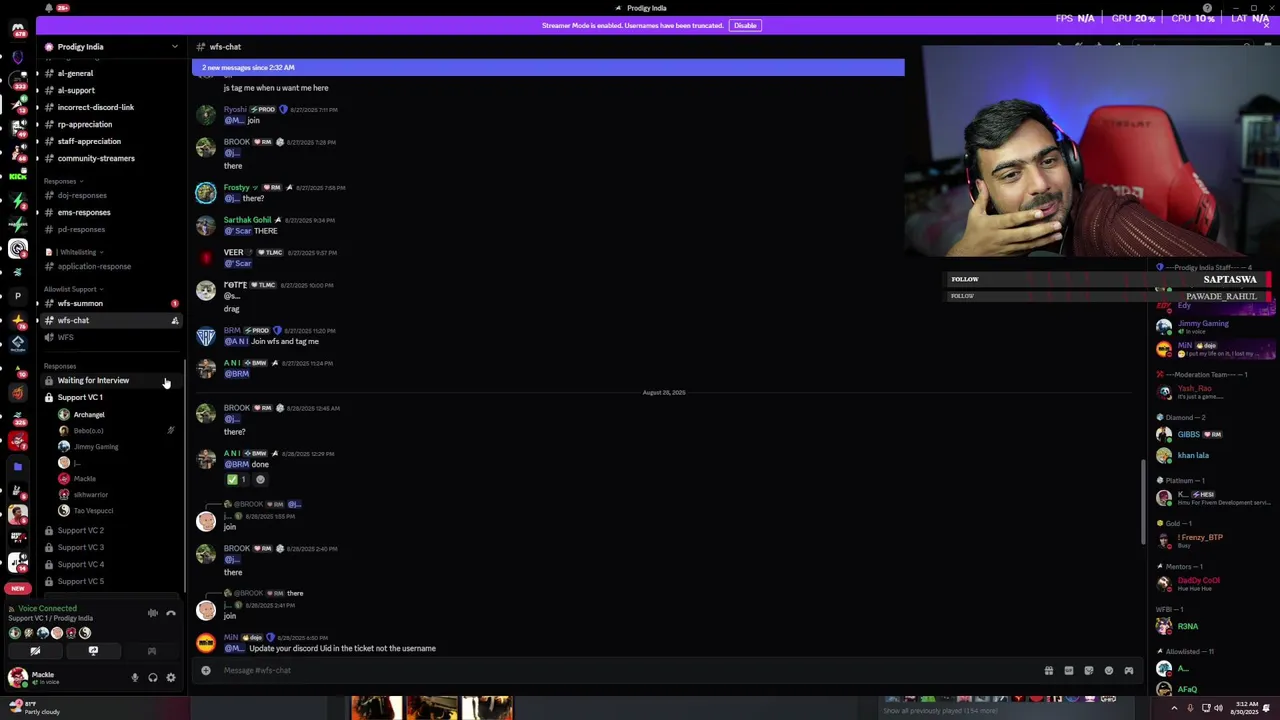
Task: Collapse the Responses category
Action: [62, 181]
